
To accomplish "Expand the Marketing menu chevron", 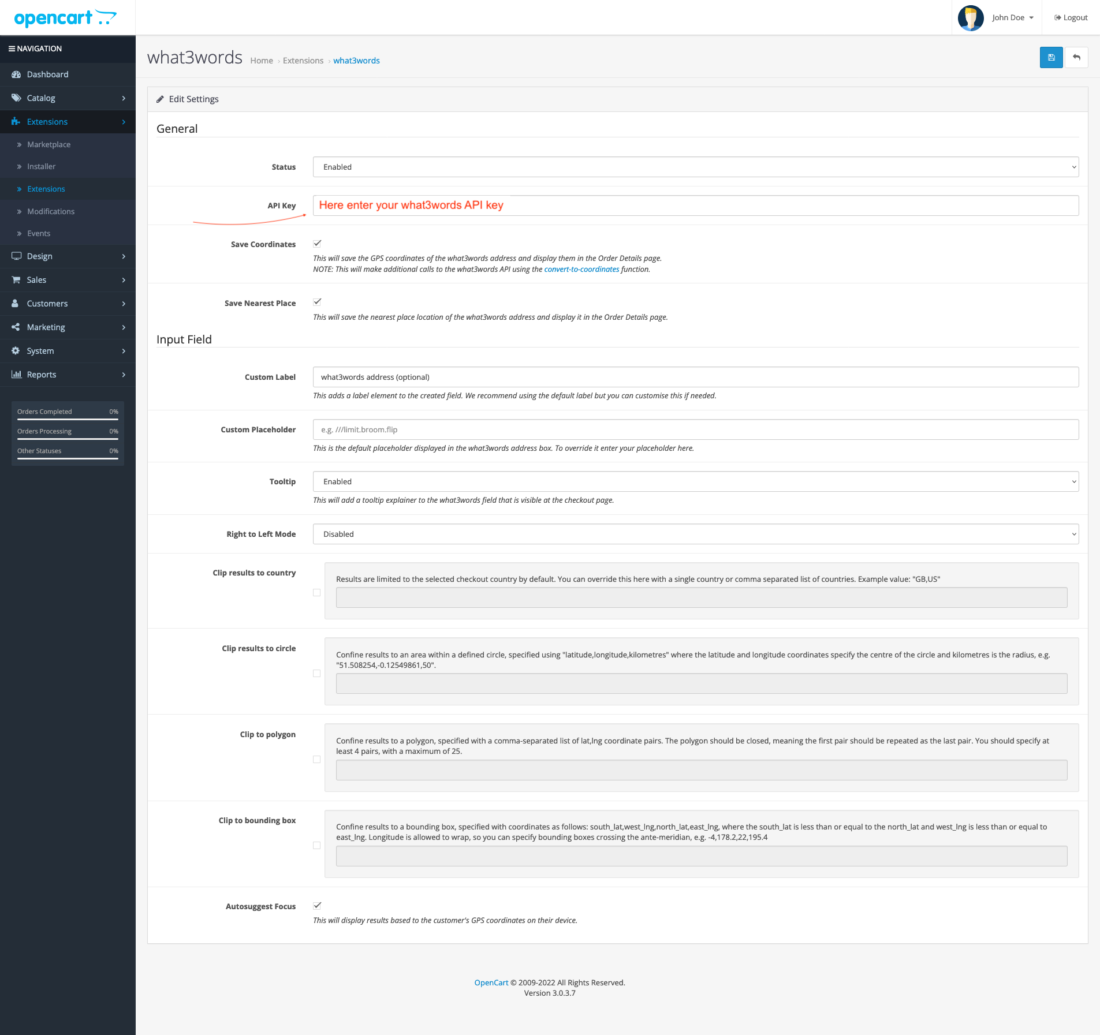I will [x=123, y=327].
